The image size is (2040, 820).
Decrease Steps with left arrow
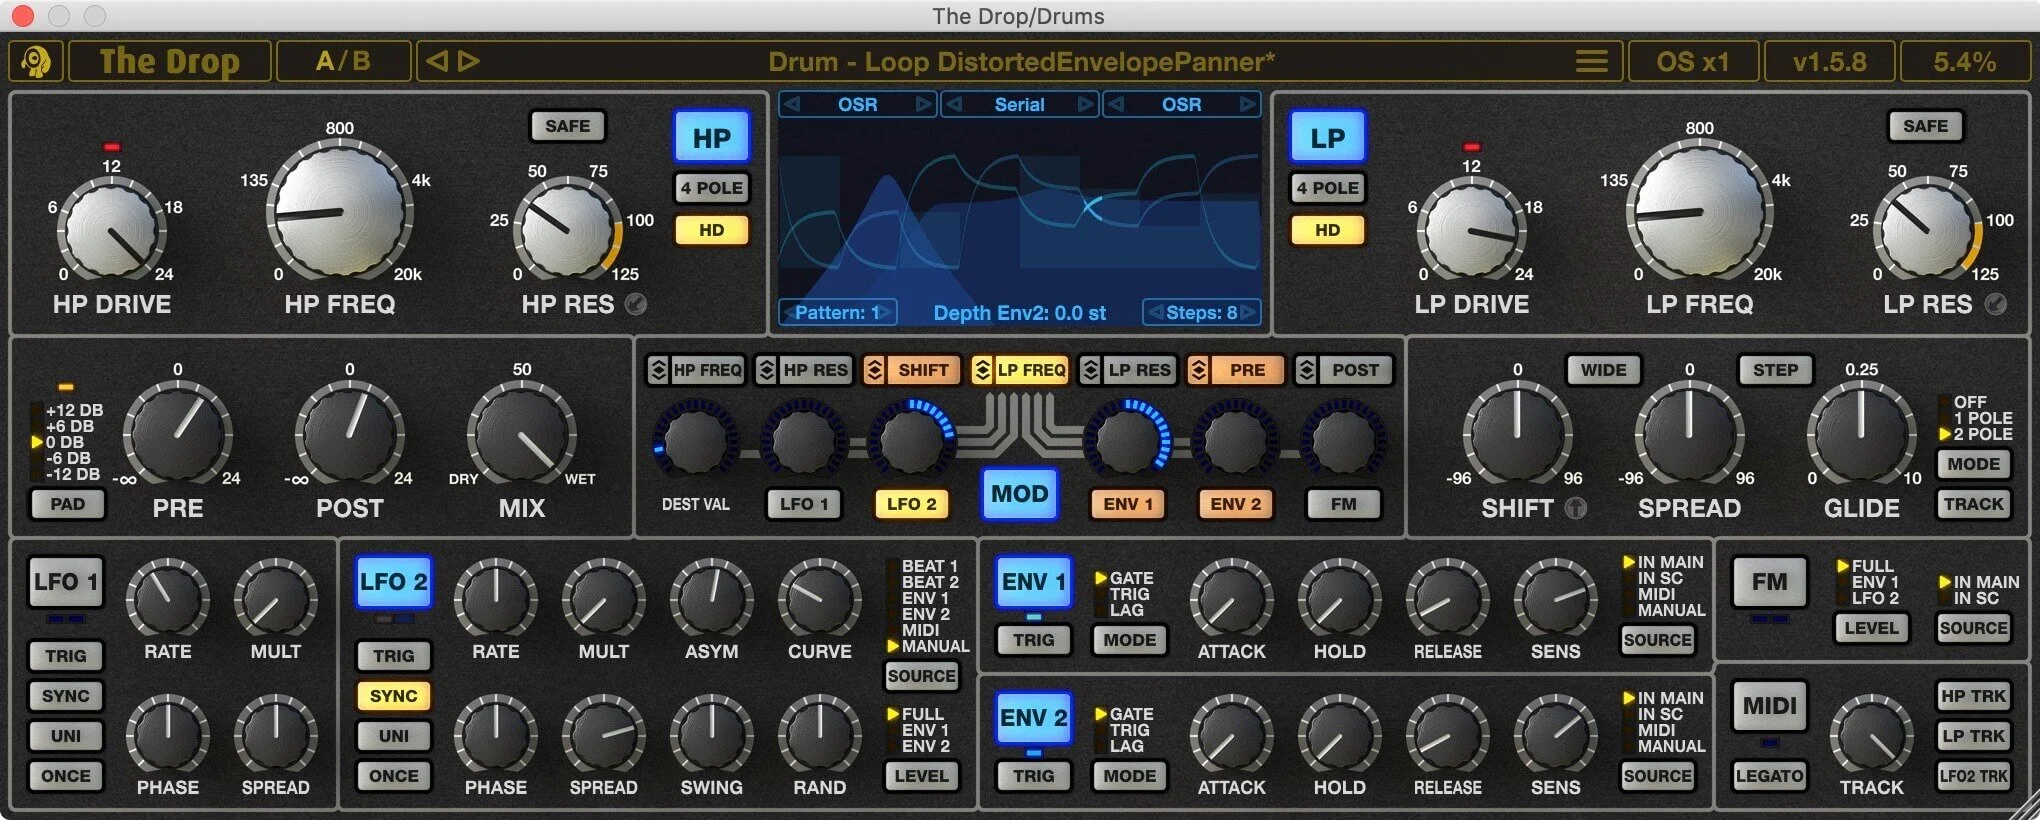(x=1155, y=313)
